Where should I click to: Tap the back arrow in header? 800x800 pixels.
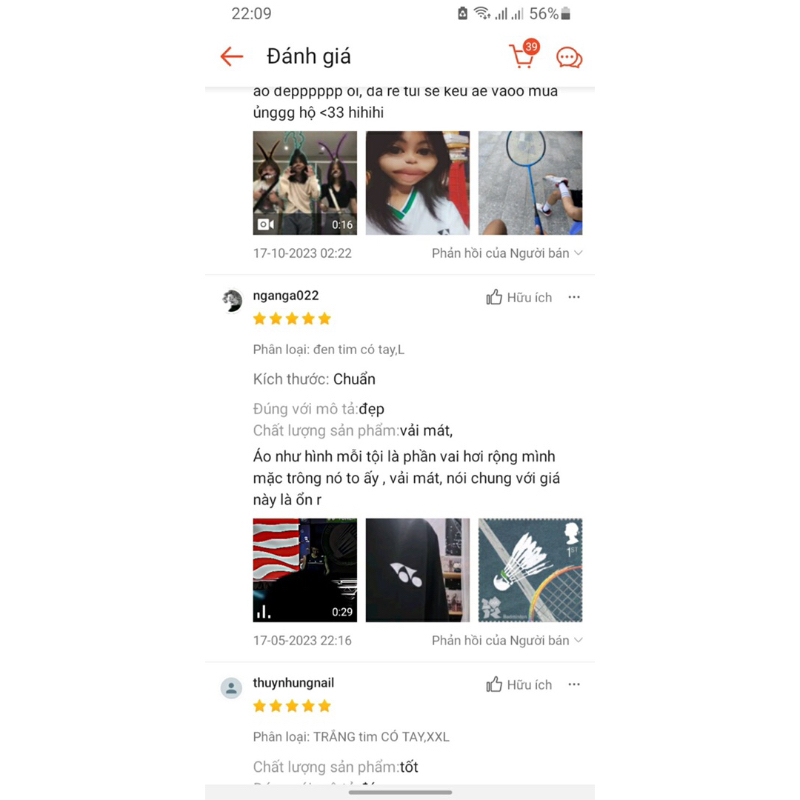(x=232, y=57)
